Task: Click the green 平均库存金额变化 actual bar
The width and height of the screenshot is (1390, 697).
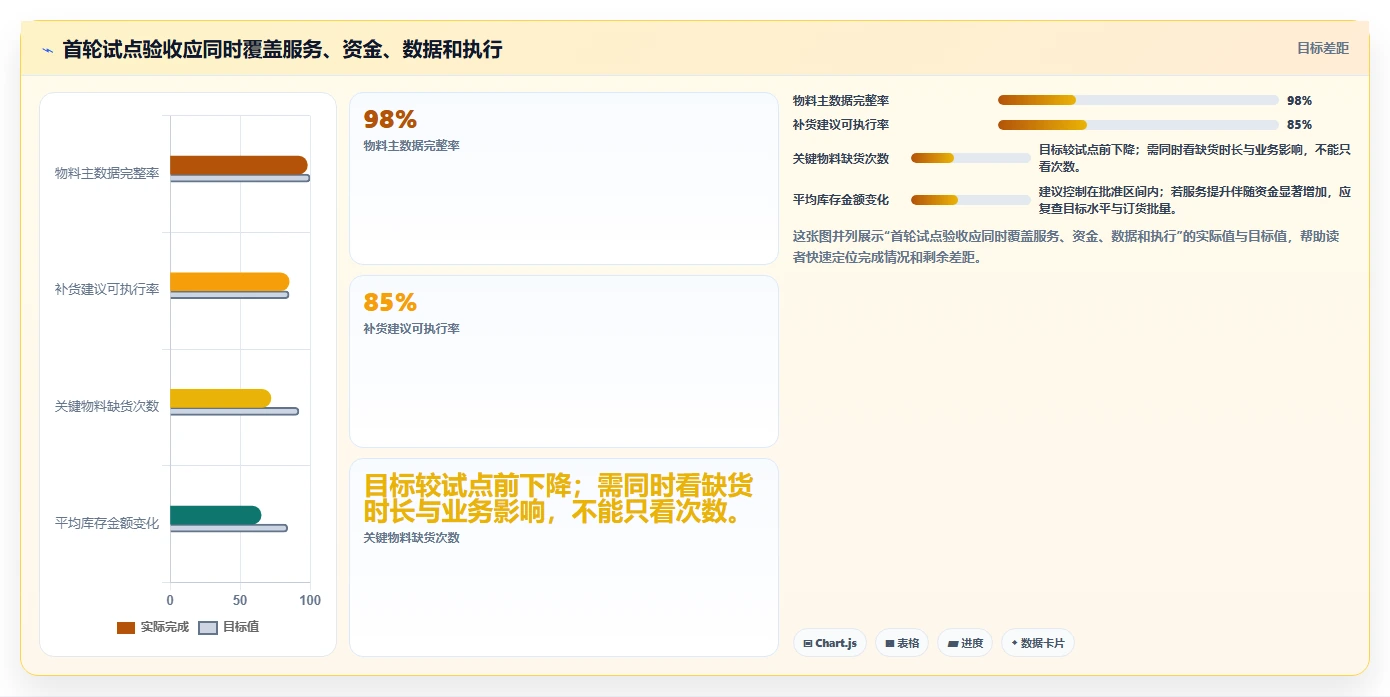Action: click(x=215, y=515)
